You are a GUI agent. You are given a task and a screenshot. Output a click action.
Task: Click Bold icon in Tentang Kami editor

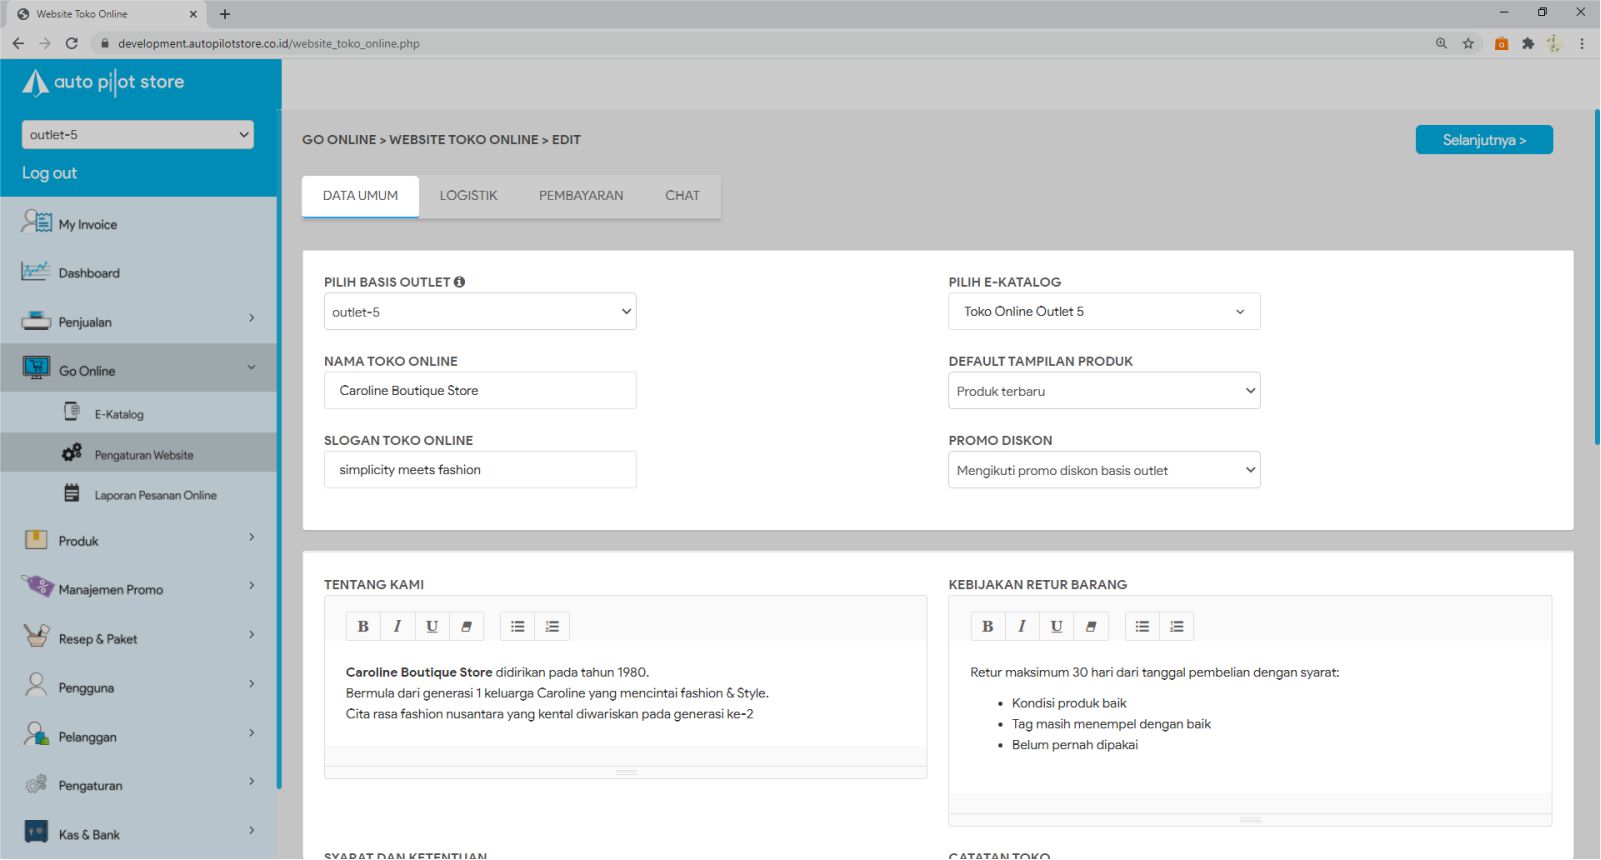pos(363,627)
